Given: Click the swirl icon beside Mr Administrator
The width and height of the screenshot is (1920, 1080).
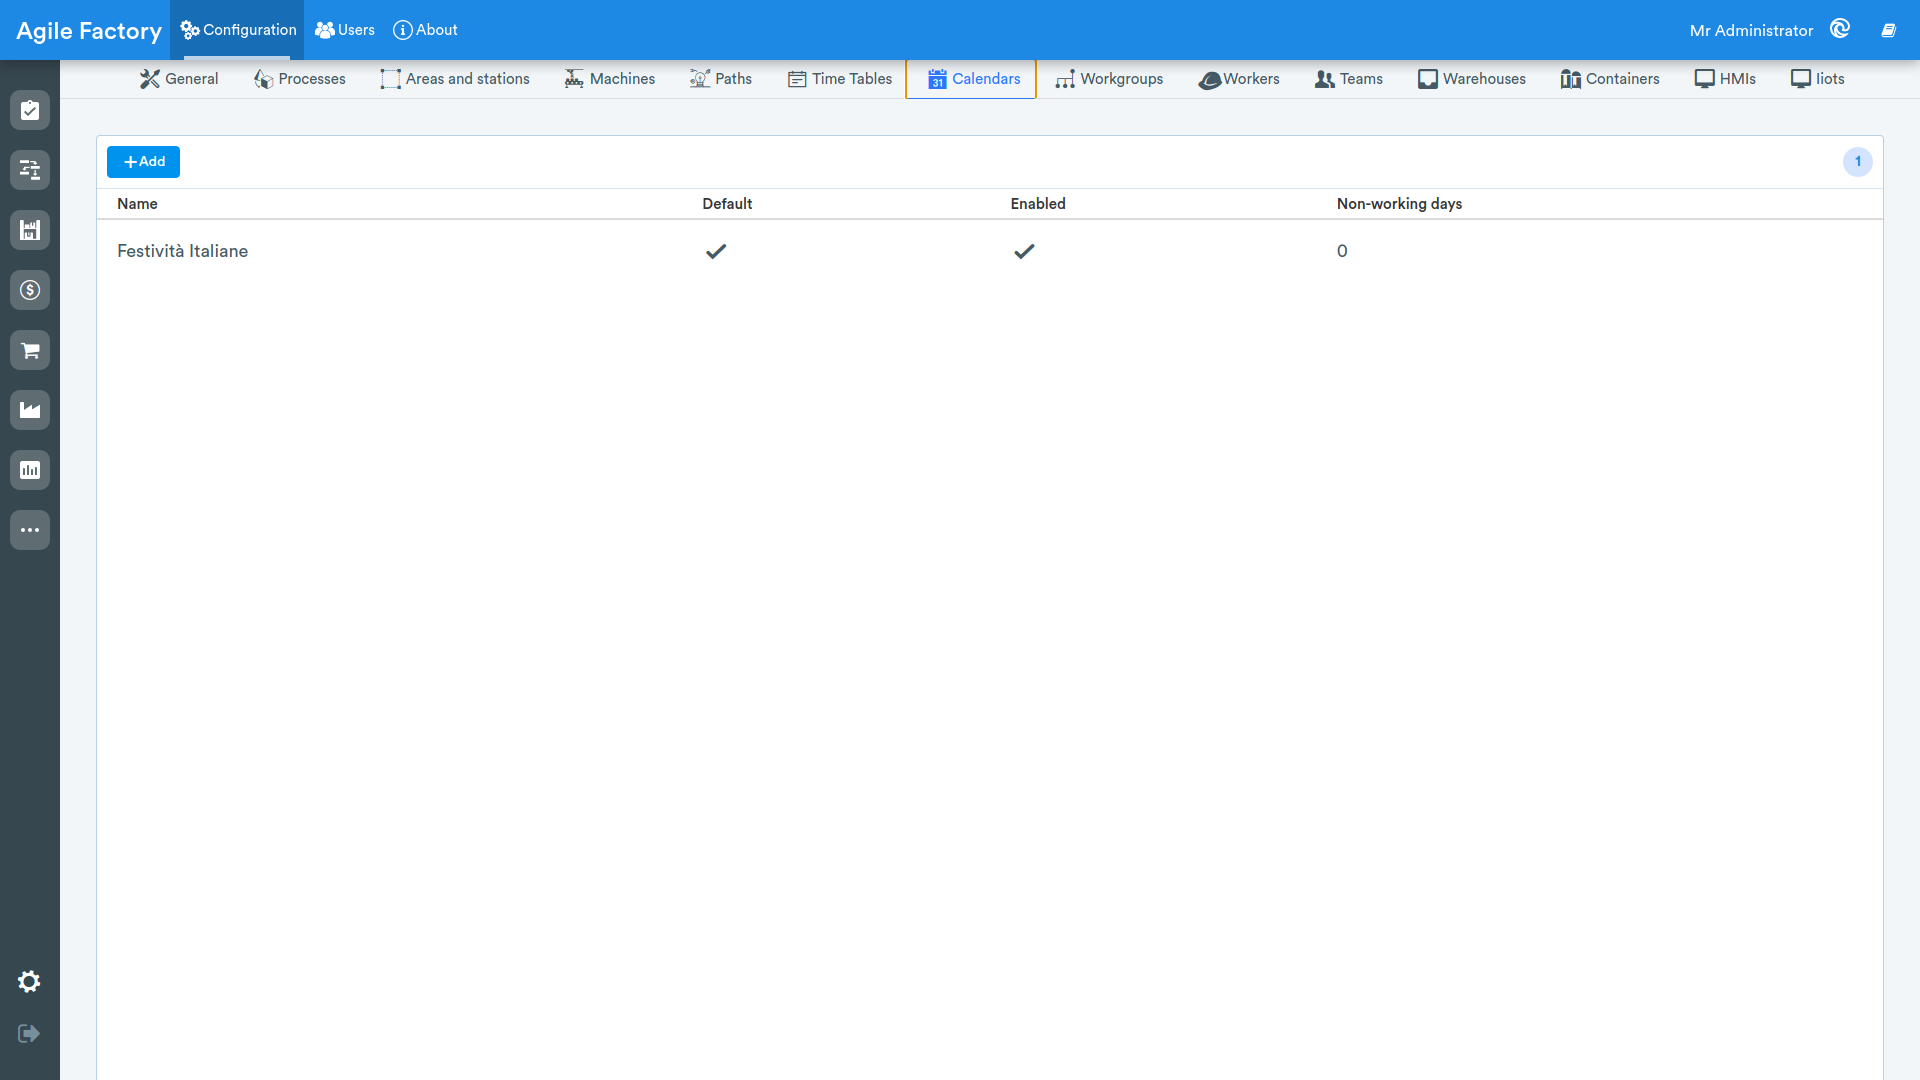Looking at the screenshot, I should click(1840, 29).
